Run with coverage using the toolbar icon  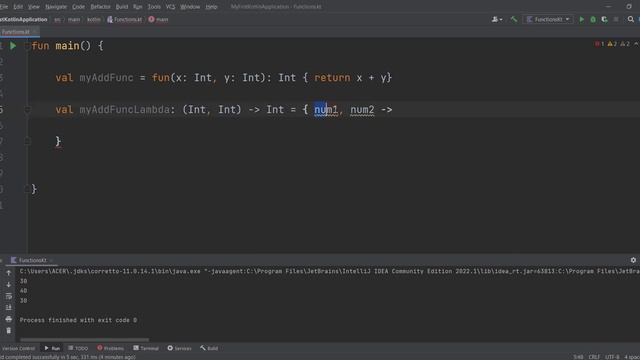pyautogui.click(x=604, y=19)
